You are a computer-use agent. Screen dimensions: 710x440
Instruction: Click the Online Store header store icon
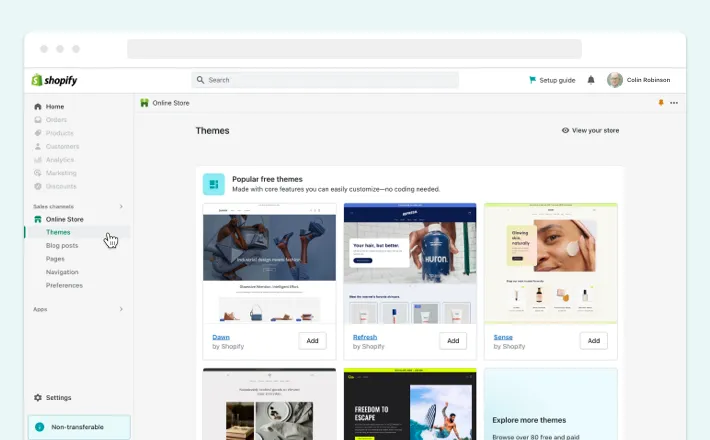pos(144,103)
